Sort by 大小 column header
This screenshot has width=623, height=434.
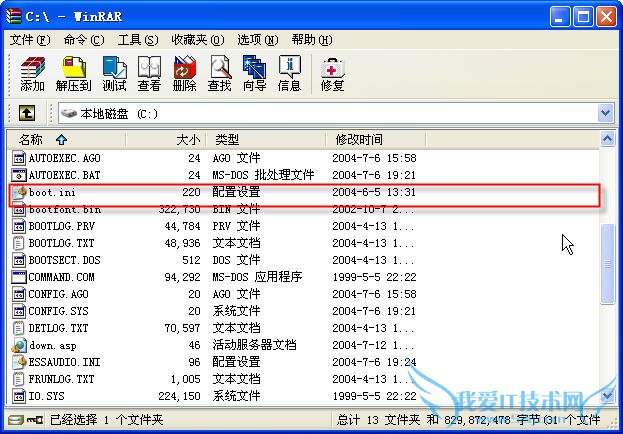tap(166, 140)
